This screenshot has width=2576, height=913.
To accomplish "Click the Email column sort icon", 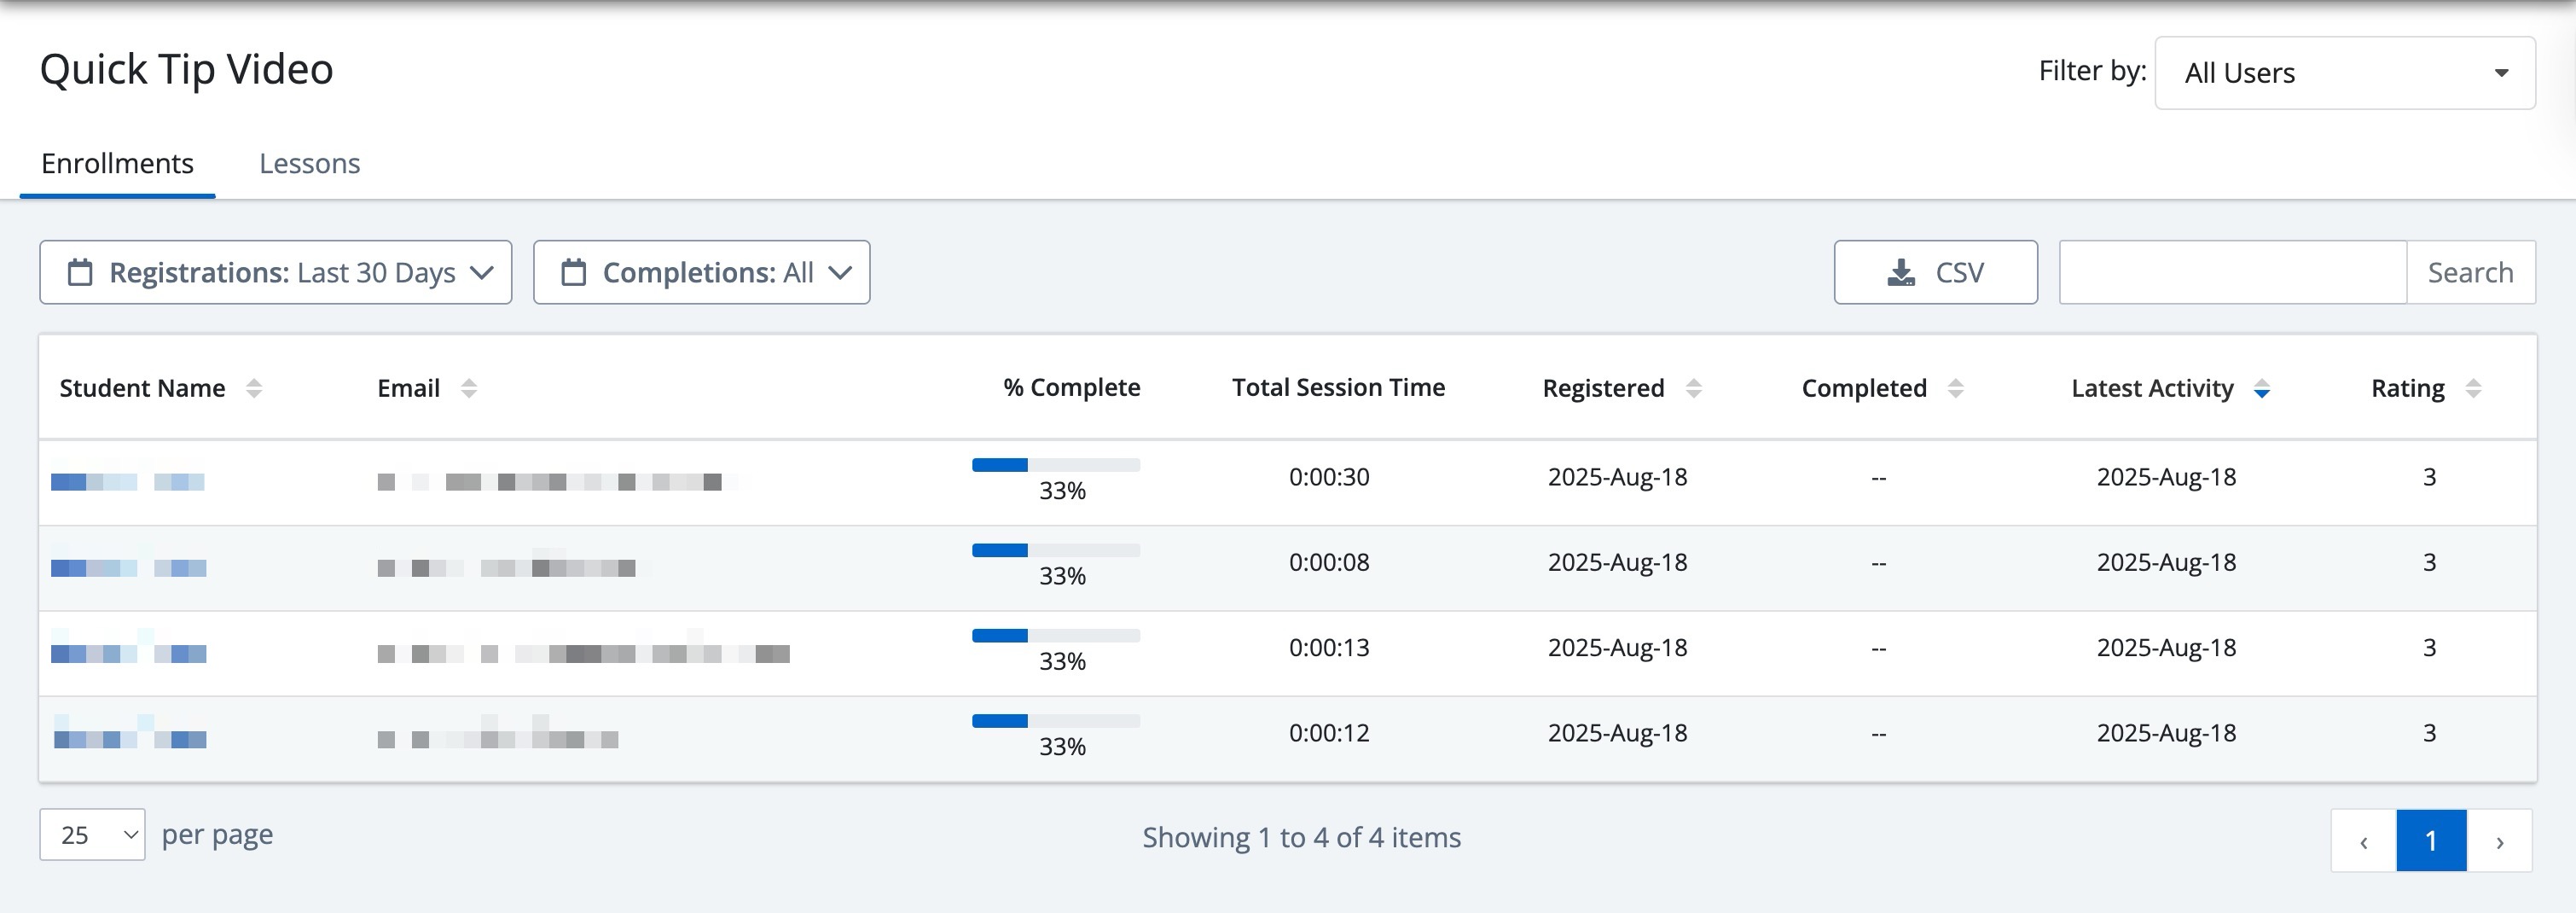I will coord(468,388).
